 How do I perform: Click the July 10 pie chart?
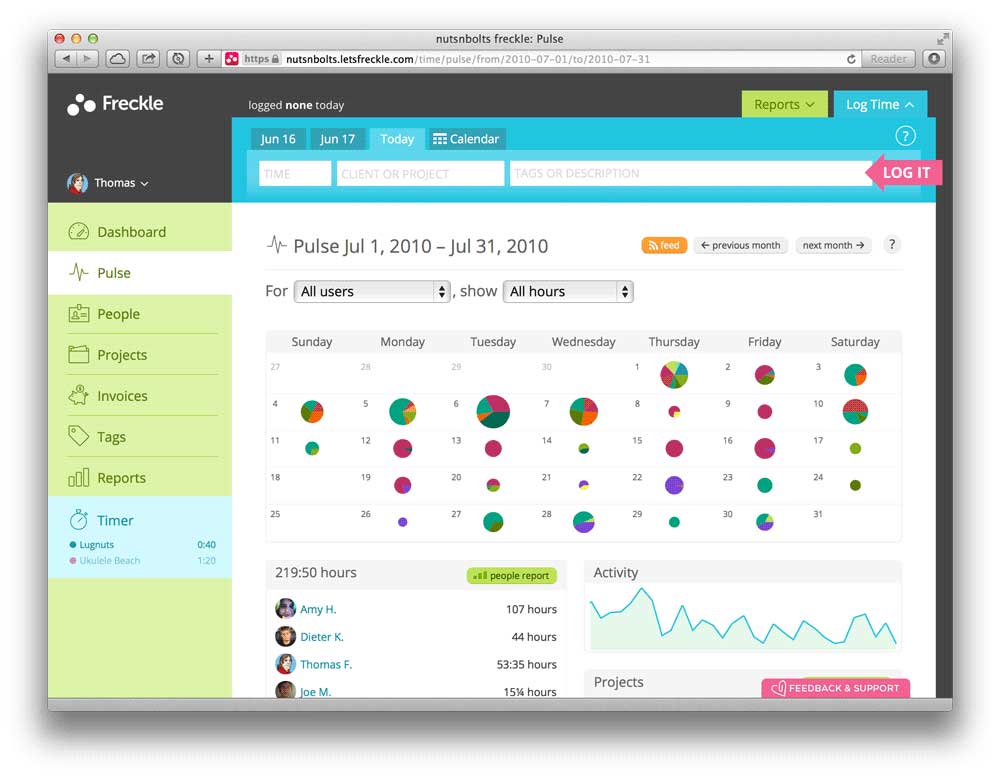[x=855, y=411]
